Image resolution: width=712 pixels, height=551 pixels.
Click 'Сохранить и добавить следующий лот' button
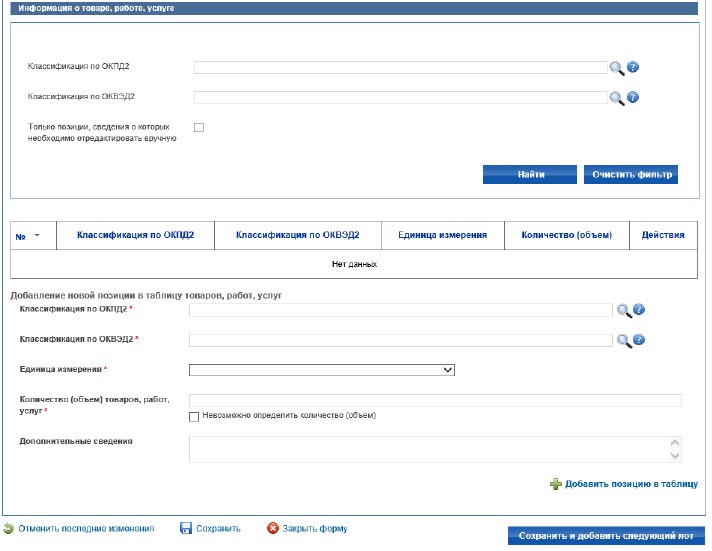(x=605, y=536)
